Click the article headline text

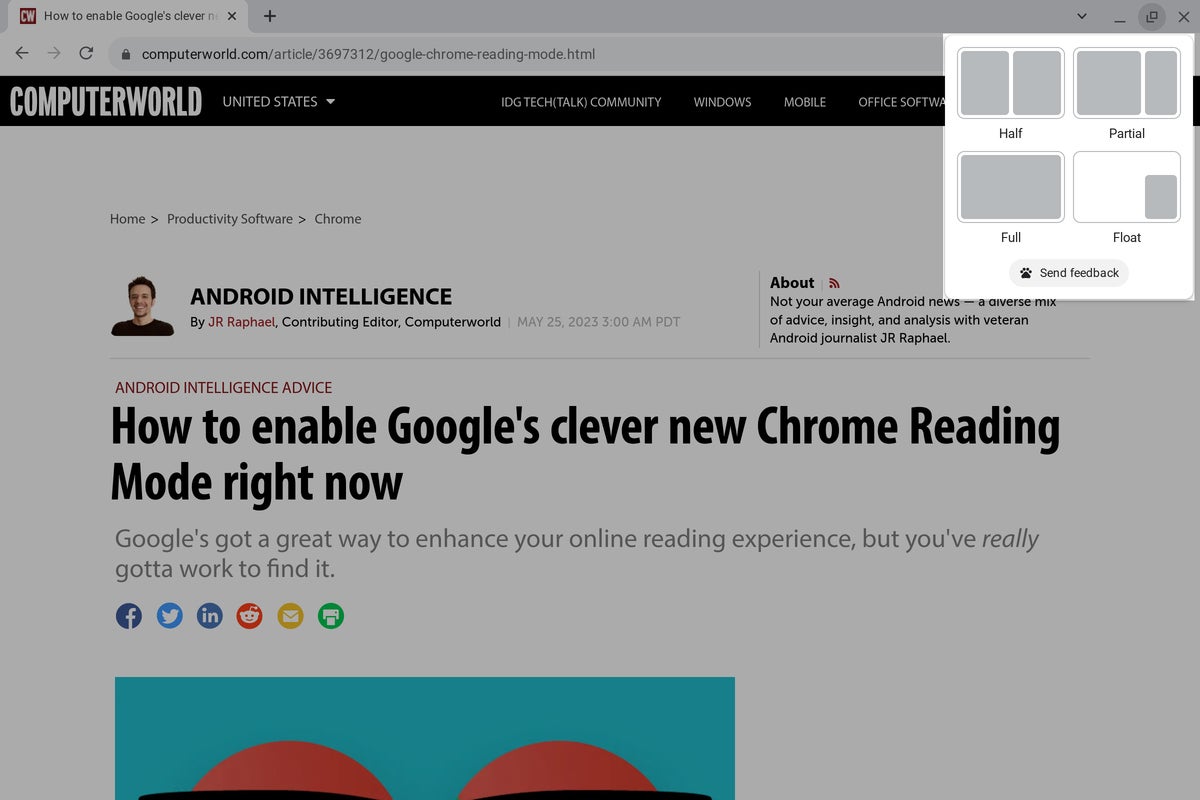coord(585,455)
